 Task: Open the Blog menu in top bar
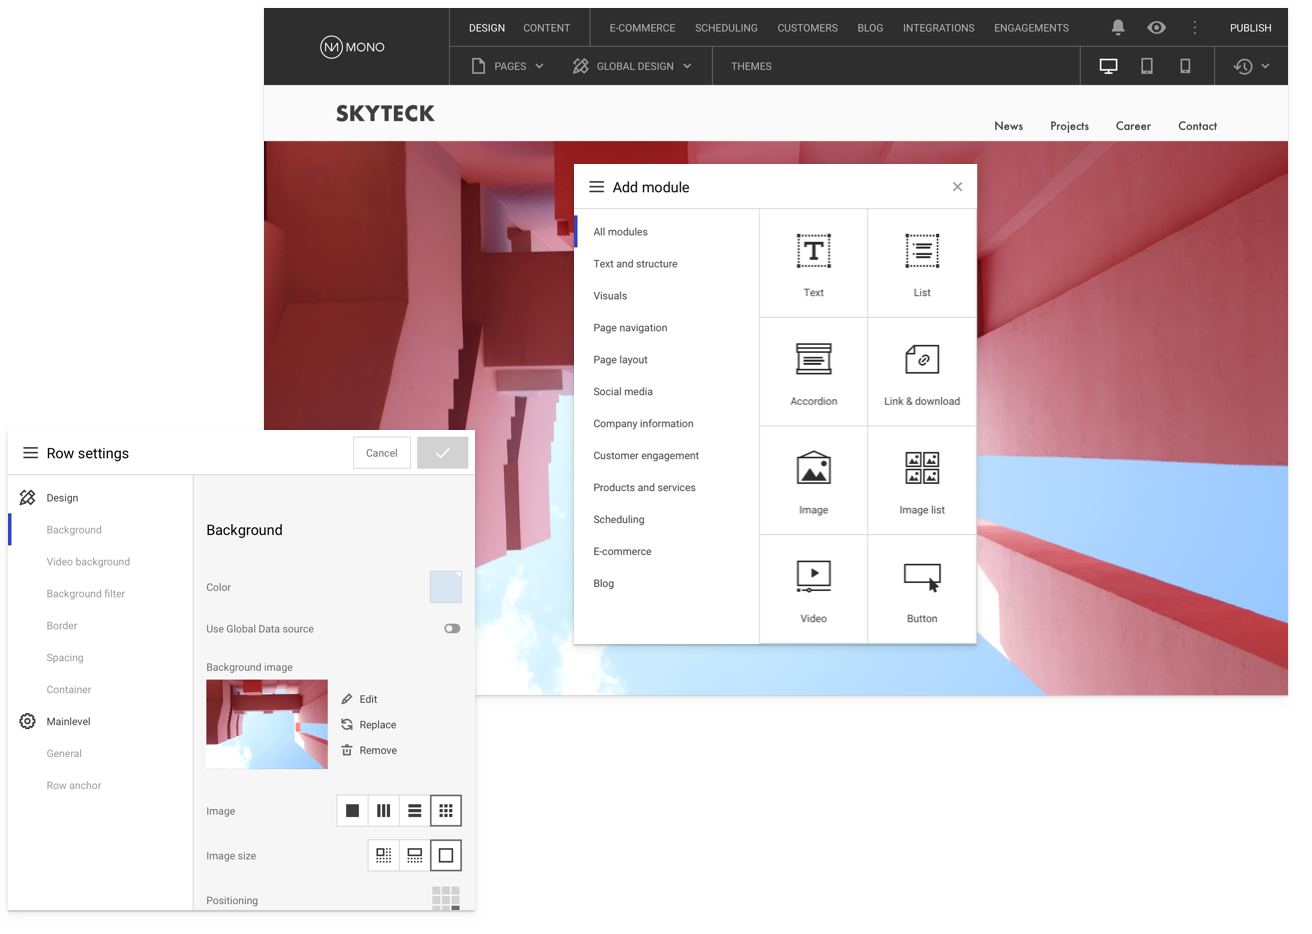coord(870,28)
